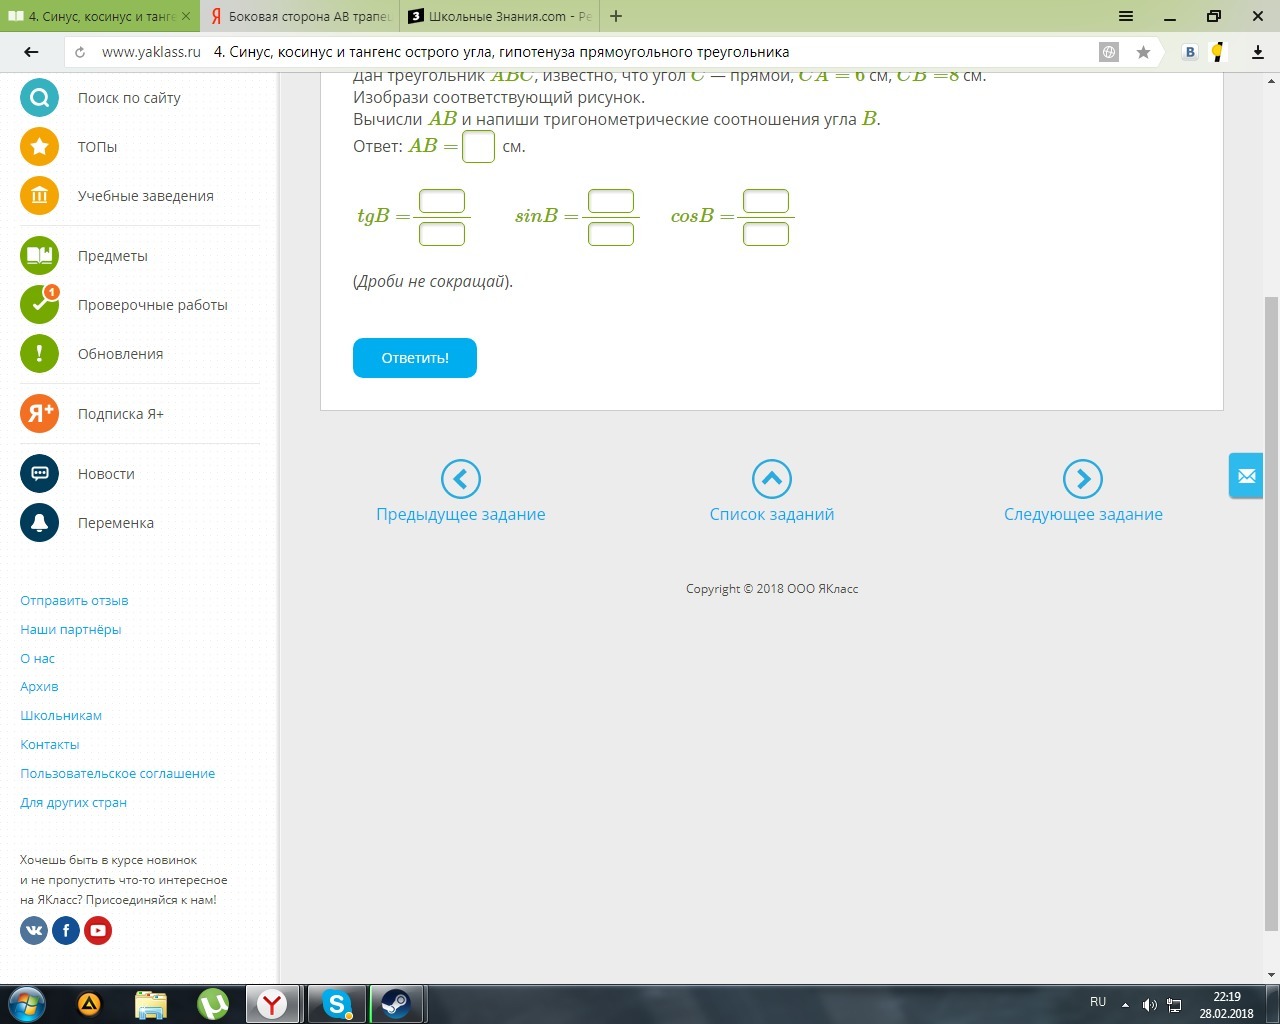Open the Пользовательское соглашение link
This screenshot has height=1024, width=1280.
pyautogui.click(x=118, y=774)
